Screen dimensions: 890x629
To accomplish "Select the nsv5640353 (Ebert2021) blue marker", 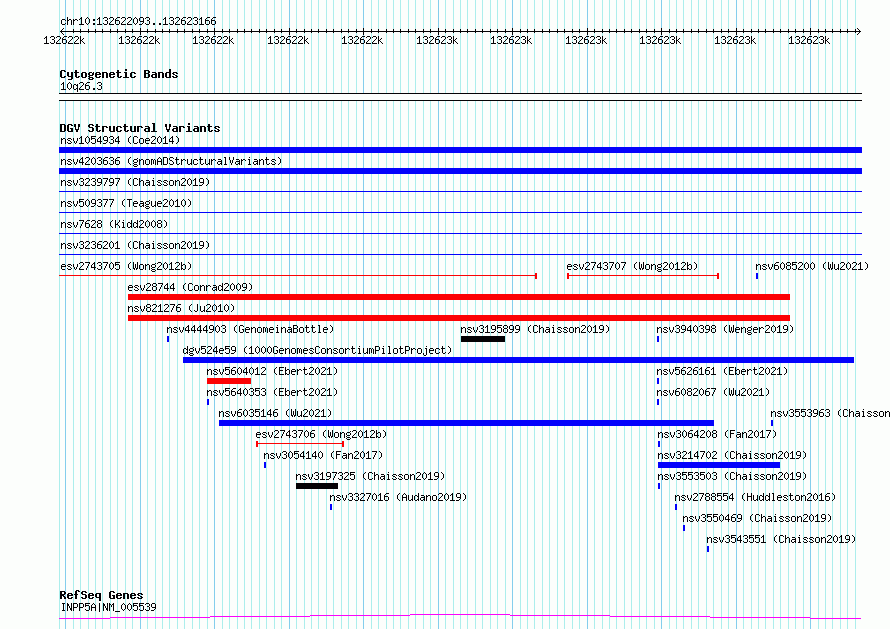I will tap(208, 402).
